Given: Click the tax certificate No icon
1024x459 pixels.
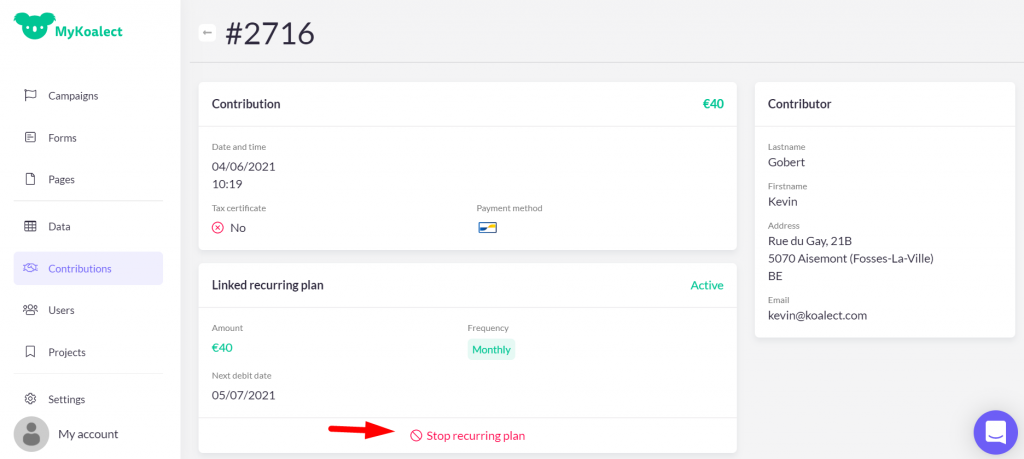Looking at the screenshot, I should [x=218, y=228].
